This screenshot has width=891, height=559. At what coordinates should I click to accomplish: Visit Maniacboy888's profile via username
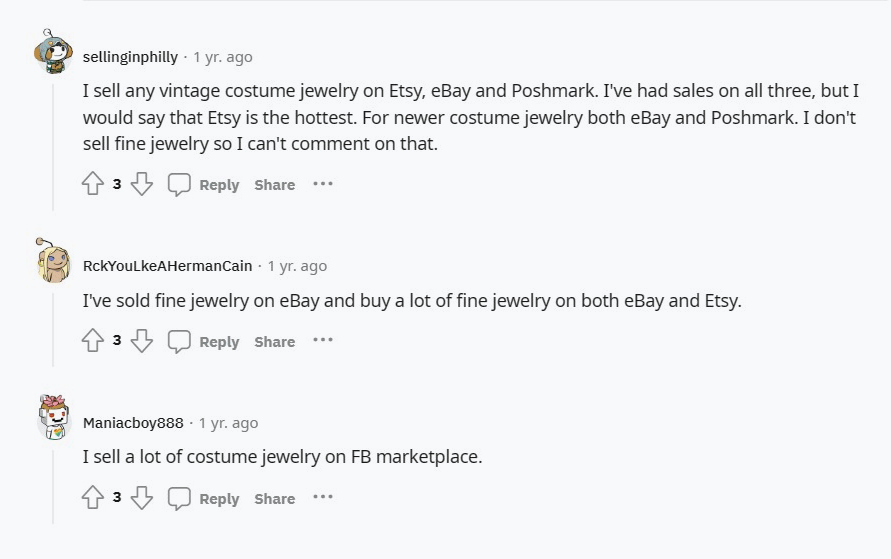coord(133,423)
